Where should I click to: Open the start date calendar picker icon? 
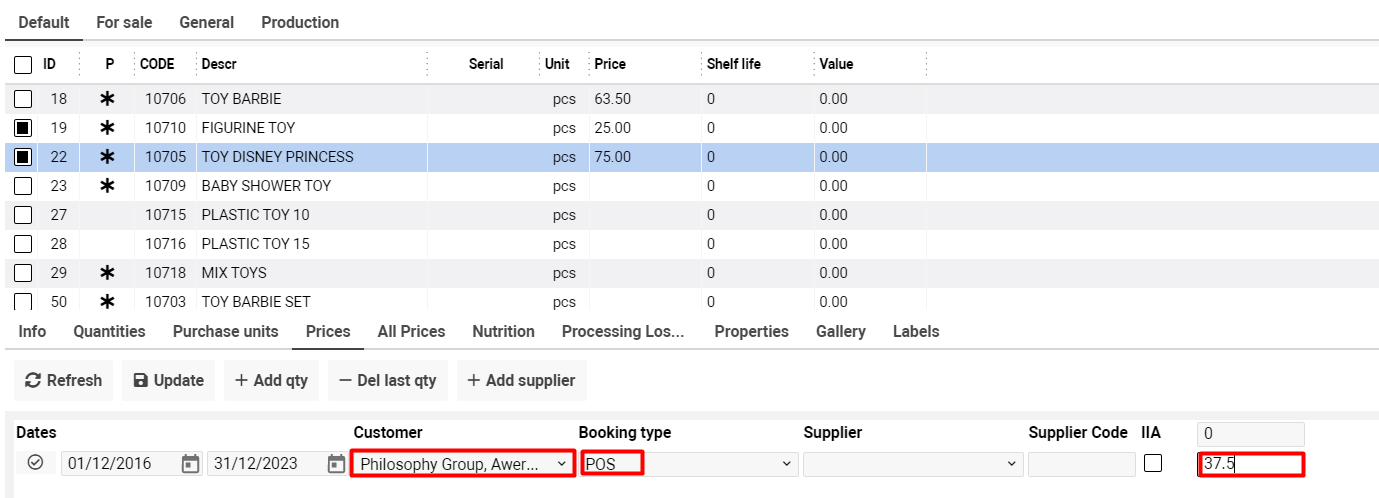click(x=190, y=464)
